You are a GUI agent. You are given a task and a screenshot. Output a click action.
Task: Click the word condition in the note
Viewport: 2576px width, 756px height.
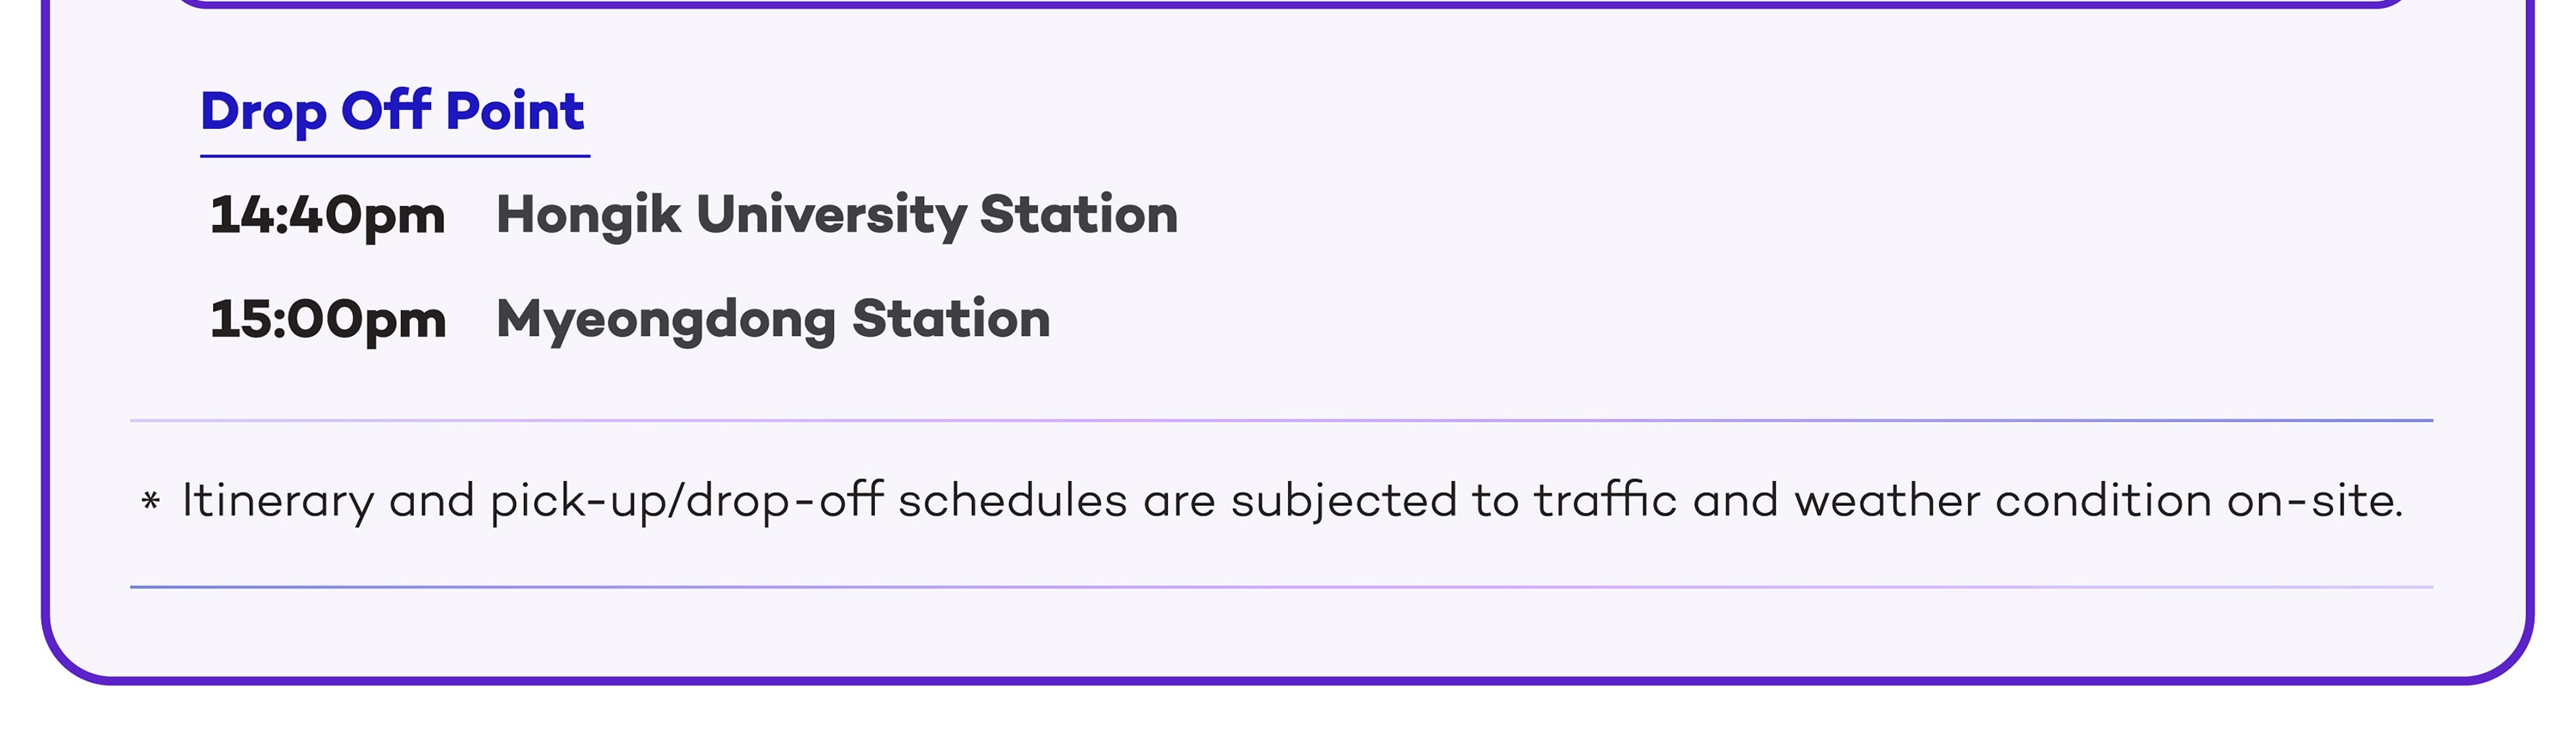(2103, 499)
